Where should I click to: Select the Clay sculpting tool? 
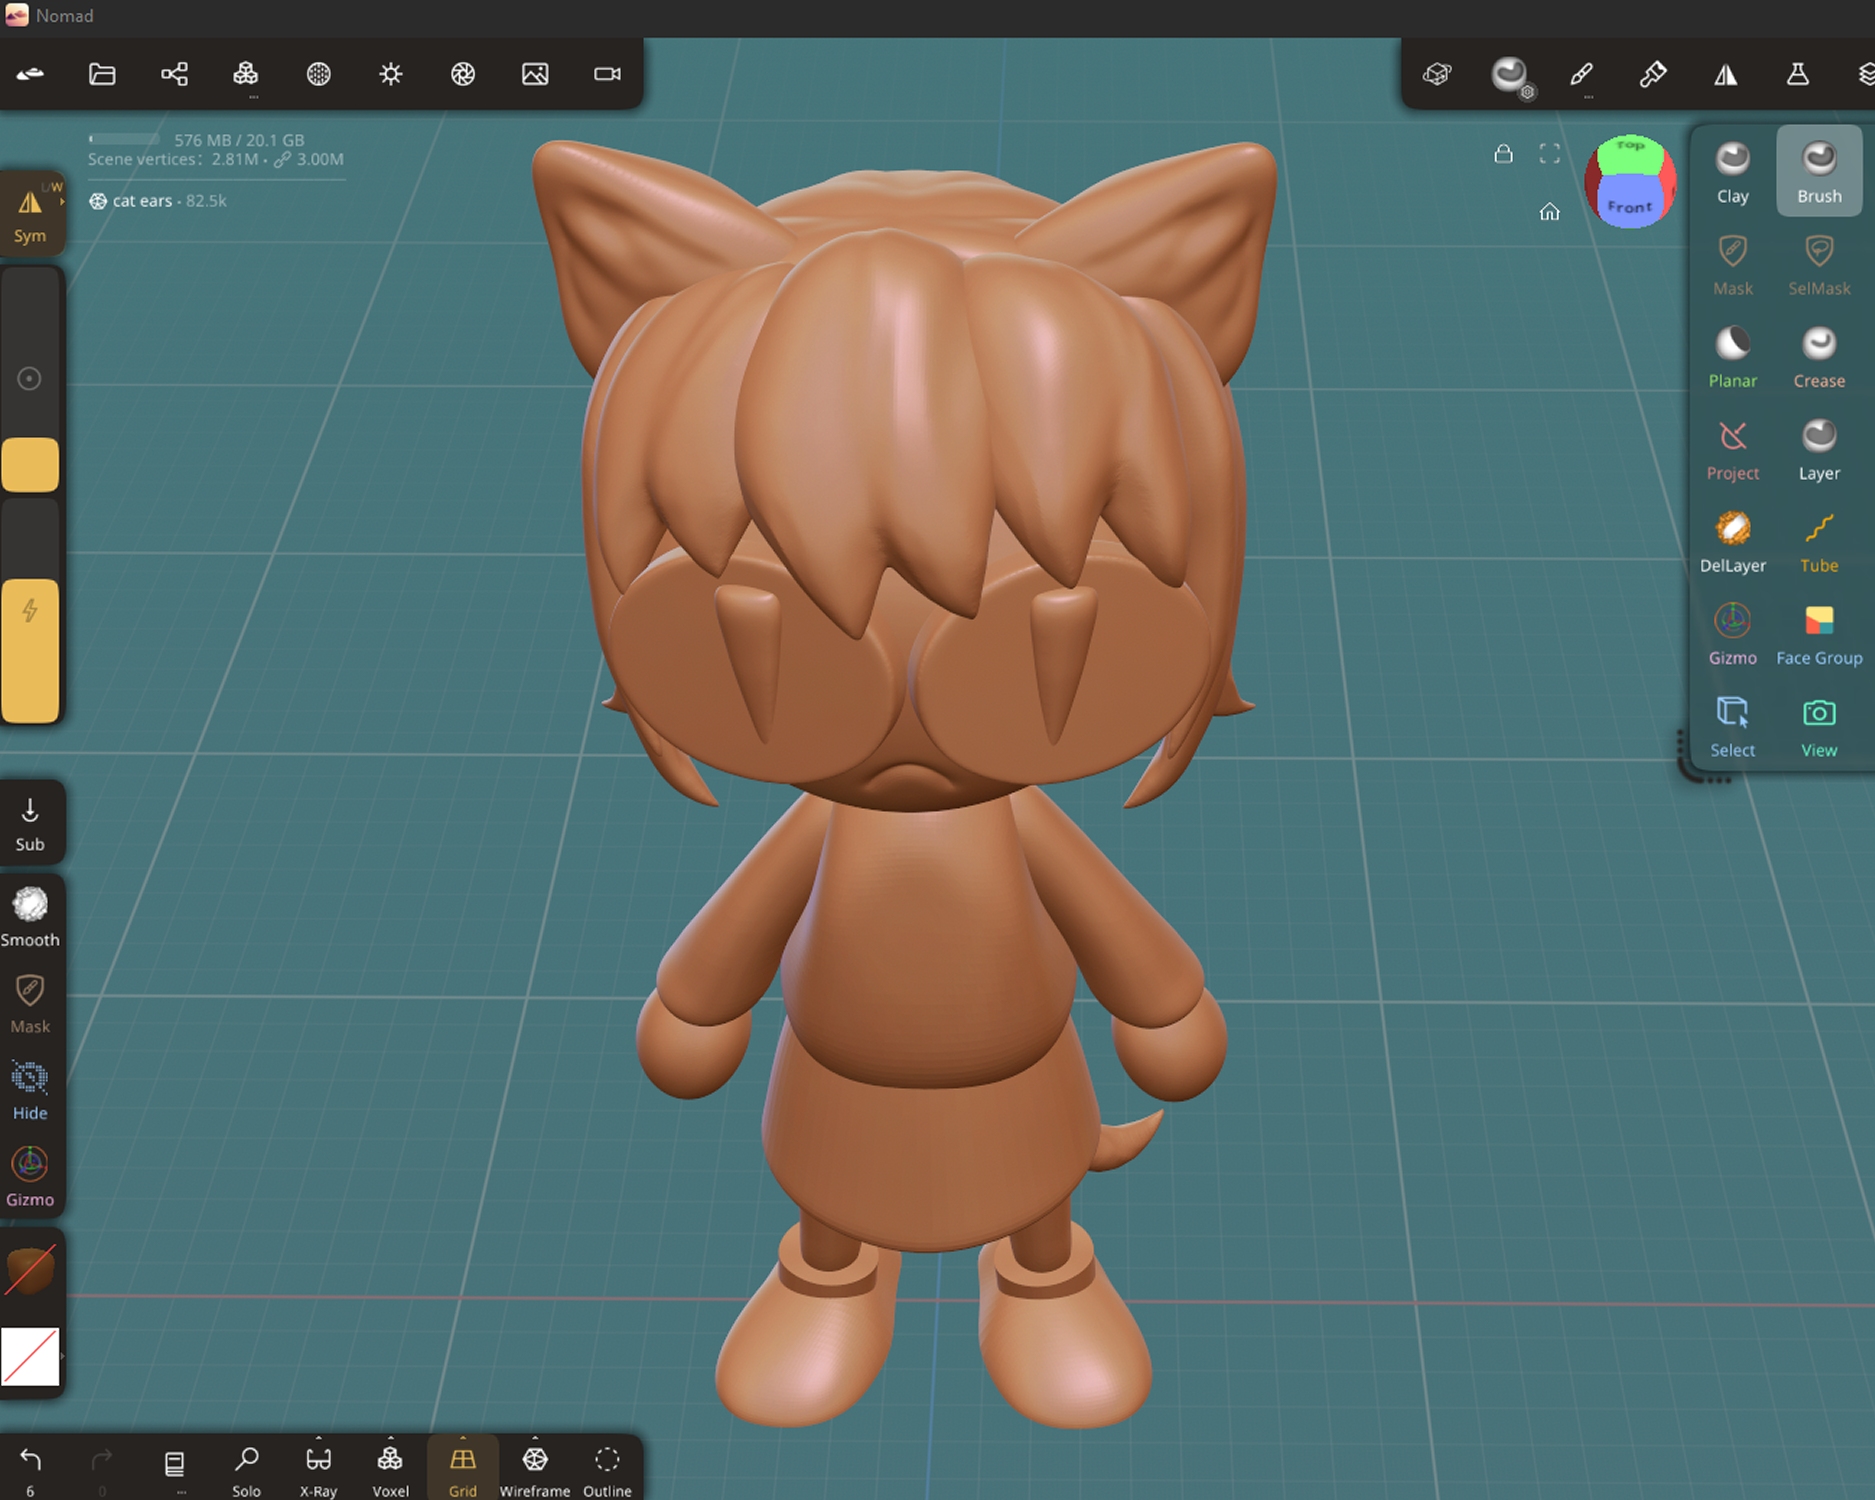[1732, 170]
